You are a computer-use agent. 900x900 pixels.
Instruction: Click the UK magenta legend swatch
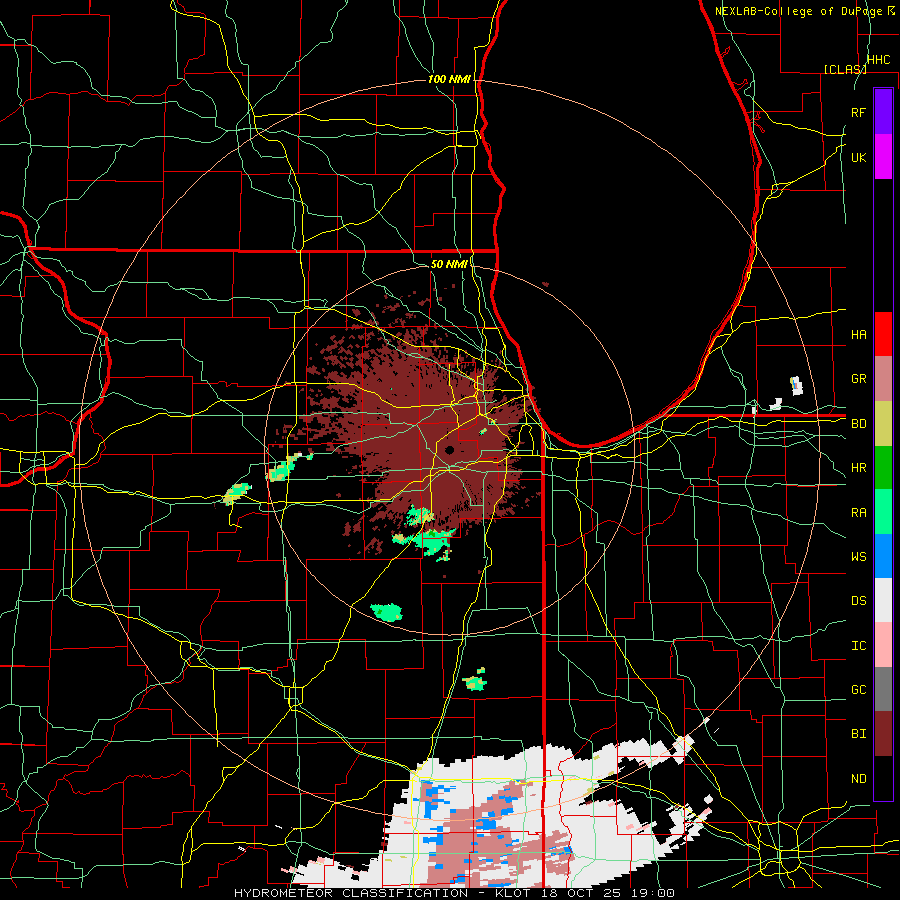pyautogui.click(x=883, y=157)
